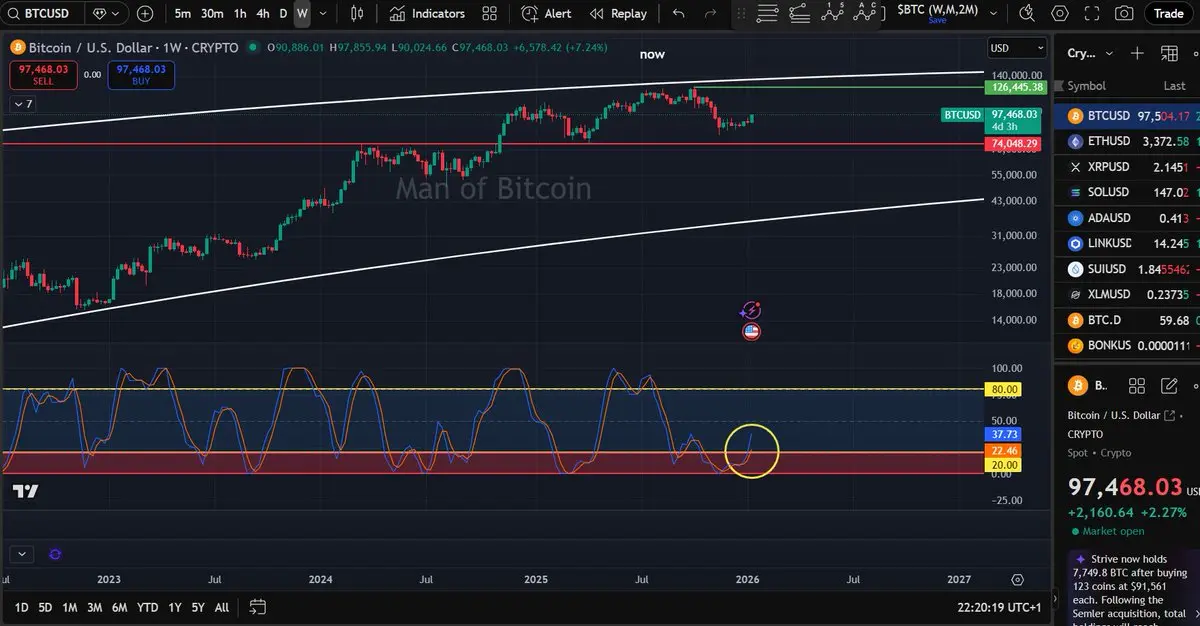1200x626 pixels.
Task: Click the yellow 80.00 oscillator level label
Action: pos(1004,389)
